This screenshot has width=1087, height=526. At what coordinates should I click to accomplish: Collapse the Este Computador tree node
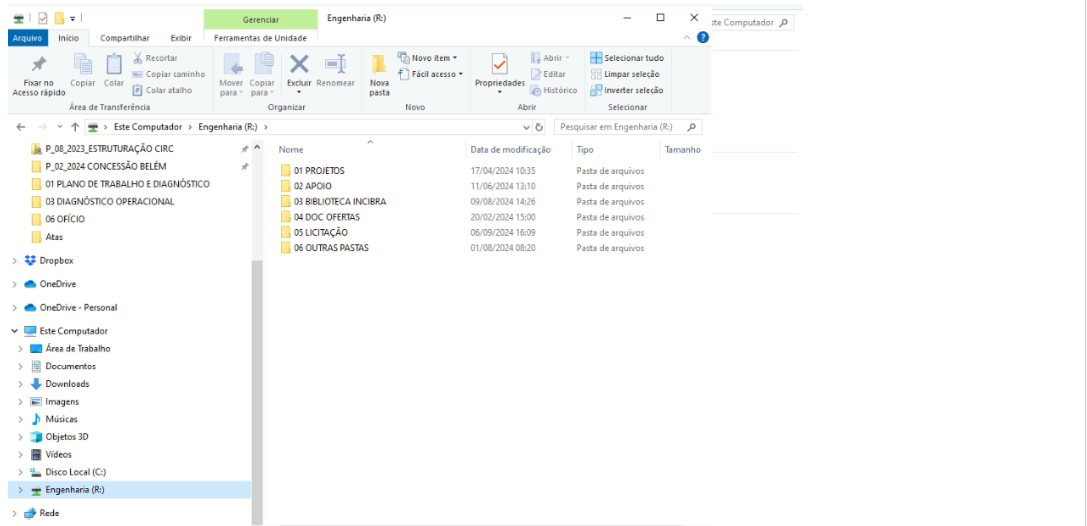14,331
